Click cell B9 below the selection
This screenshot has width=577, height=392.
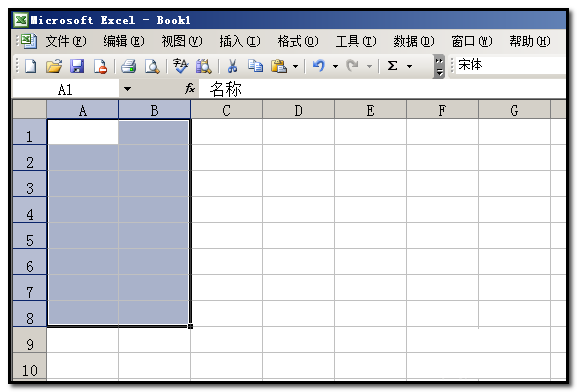pos(155,340)
